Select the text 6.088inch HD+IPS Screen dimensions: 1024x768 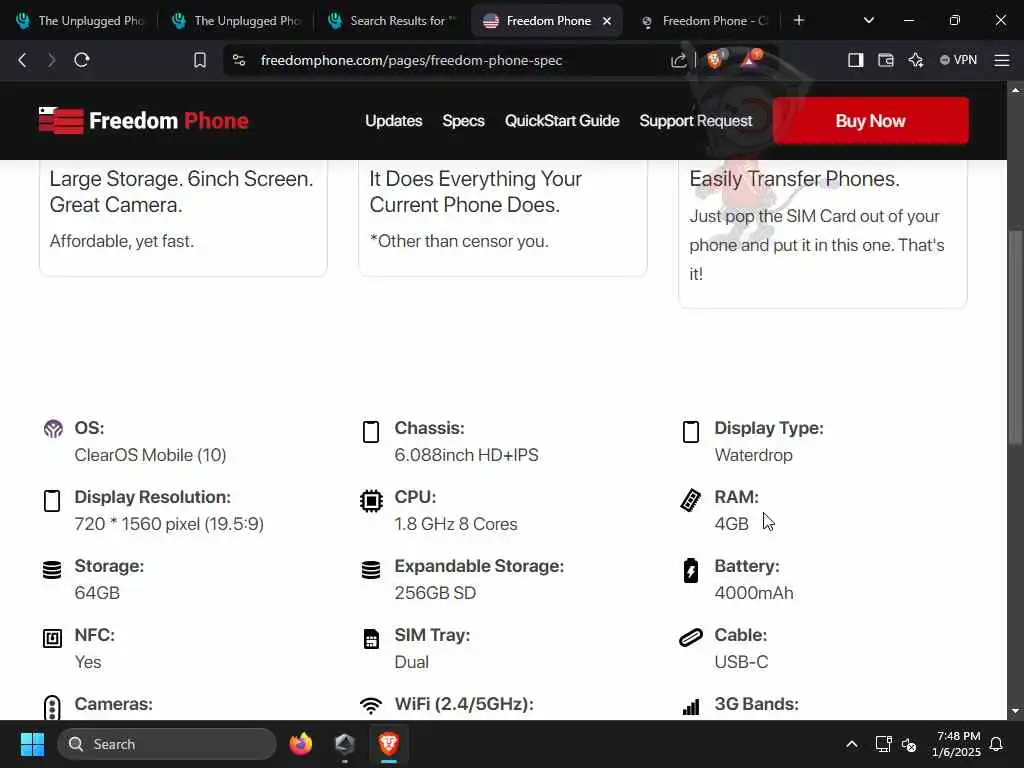tap(466, 455)
